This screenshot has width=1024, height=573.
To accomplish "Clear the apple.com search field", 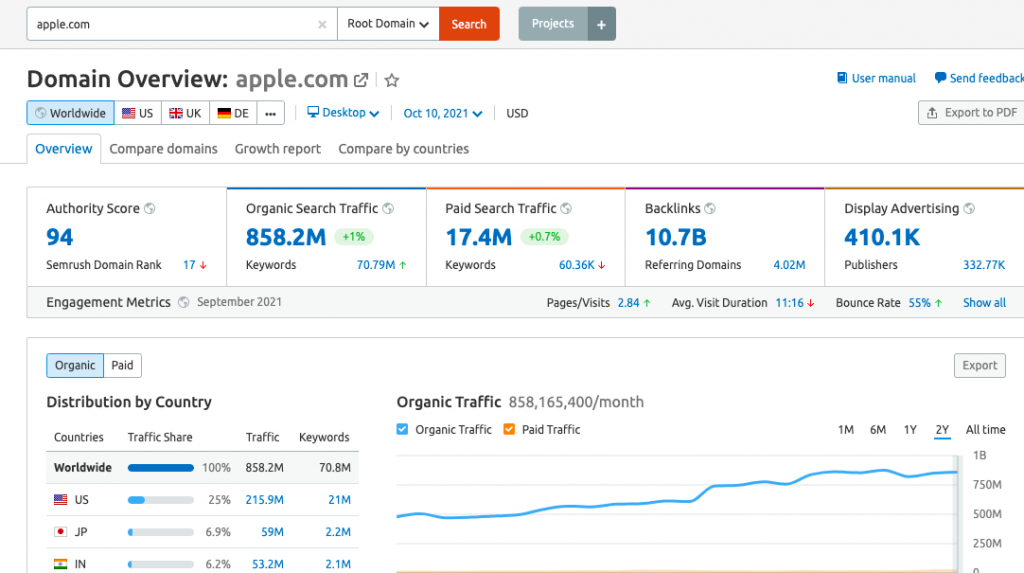I will click(x=322, y=25).
